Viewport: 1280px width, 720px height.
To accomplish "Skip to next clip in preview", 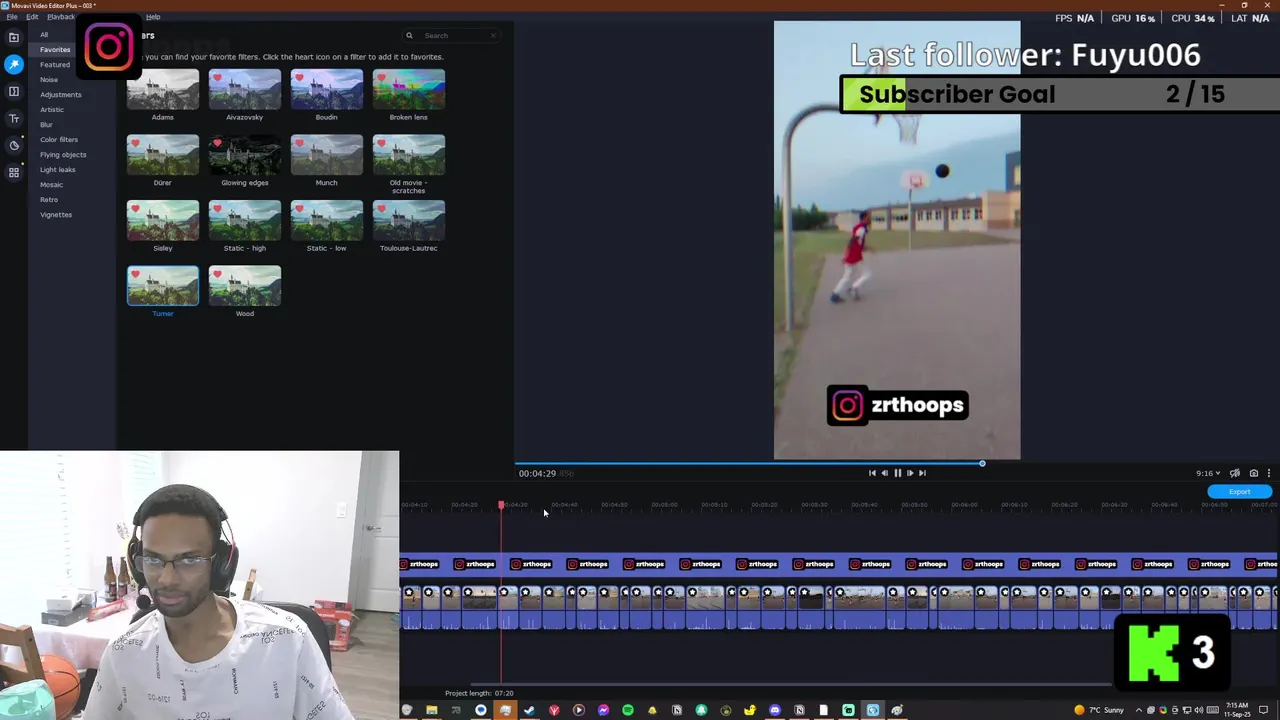I will 922,473.
